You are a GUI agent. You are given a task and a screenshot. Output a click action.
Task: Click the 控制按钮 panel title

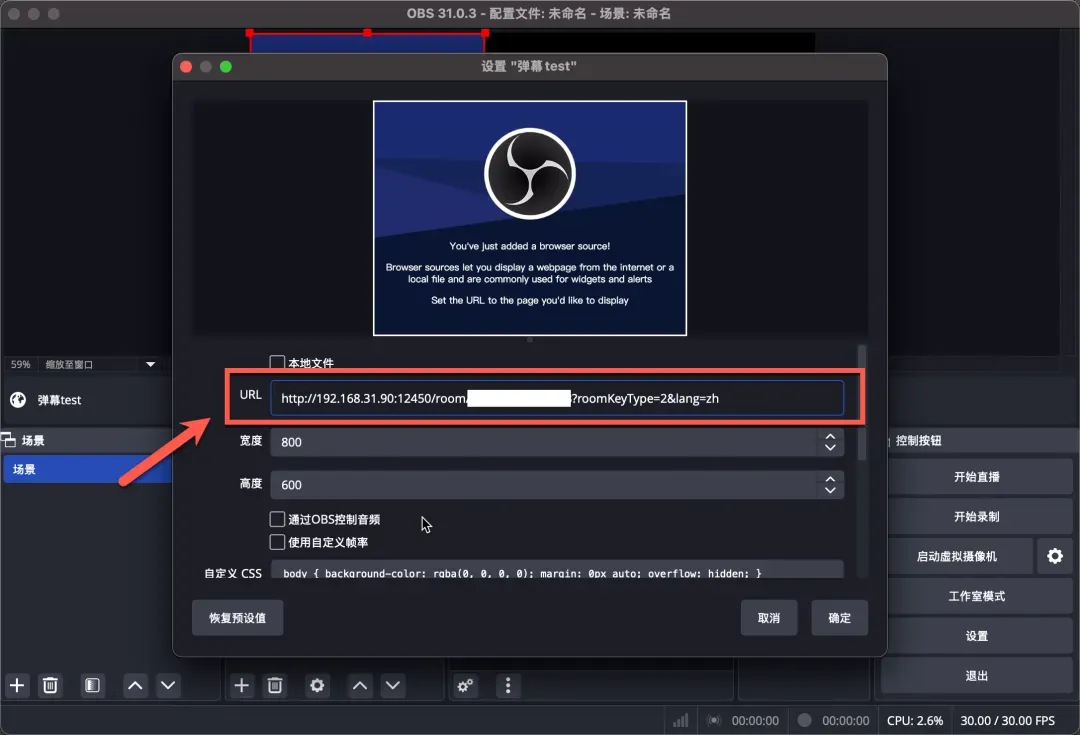[918, 441]
